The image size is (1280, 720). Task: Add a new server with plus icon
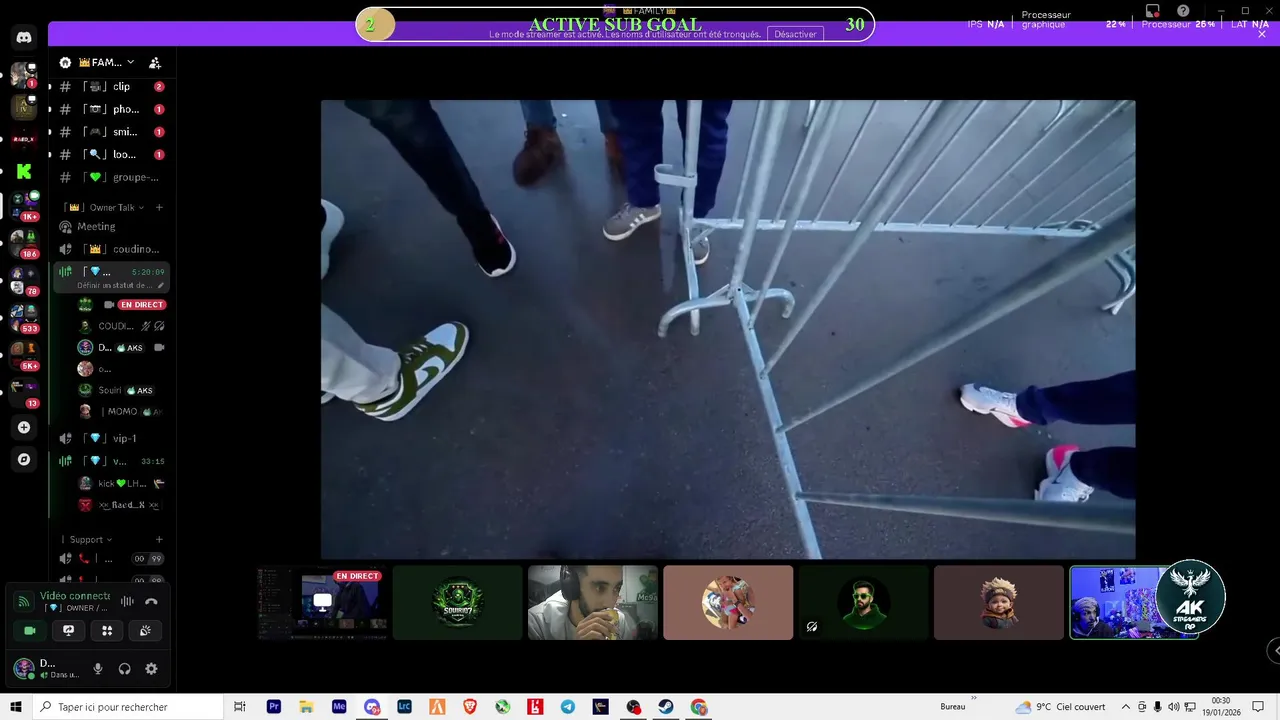pos(24,427)
